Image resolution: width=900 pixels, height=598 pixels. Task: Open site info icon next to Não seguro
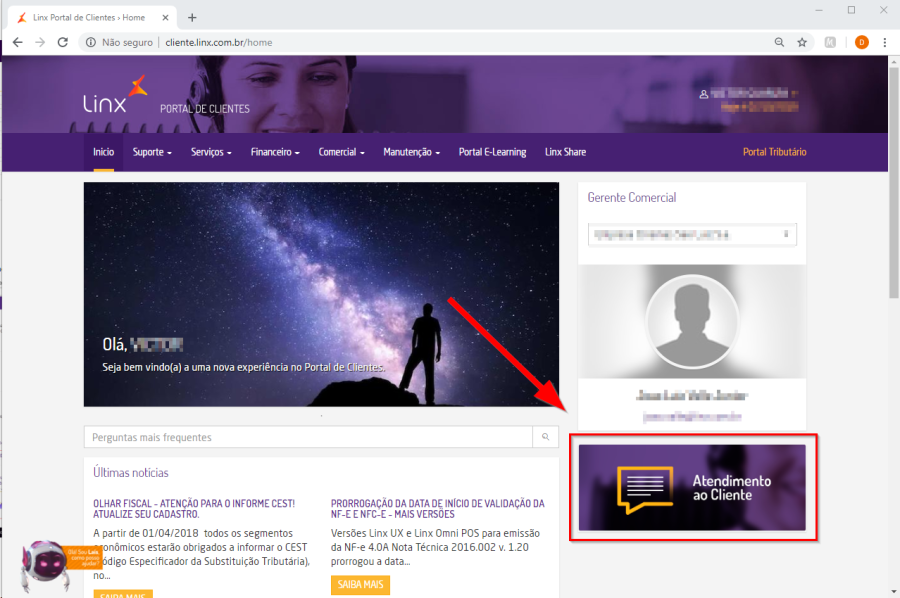coord(91,42)
